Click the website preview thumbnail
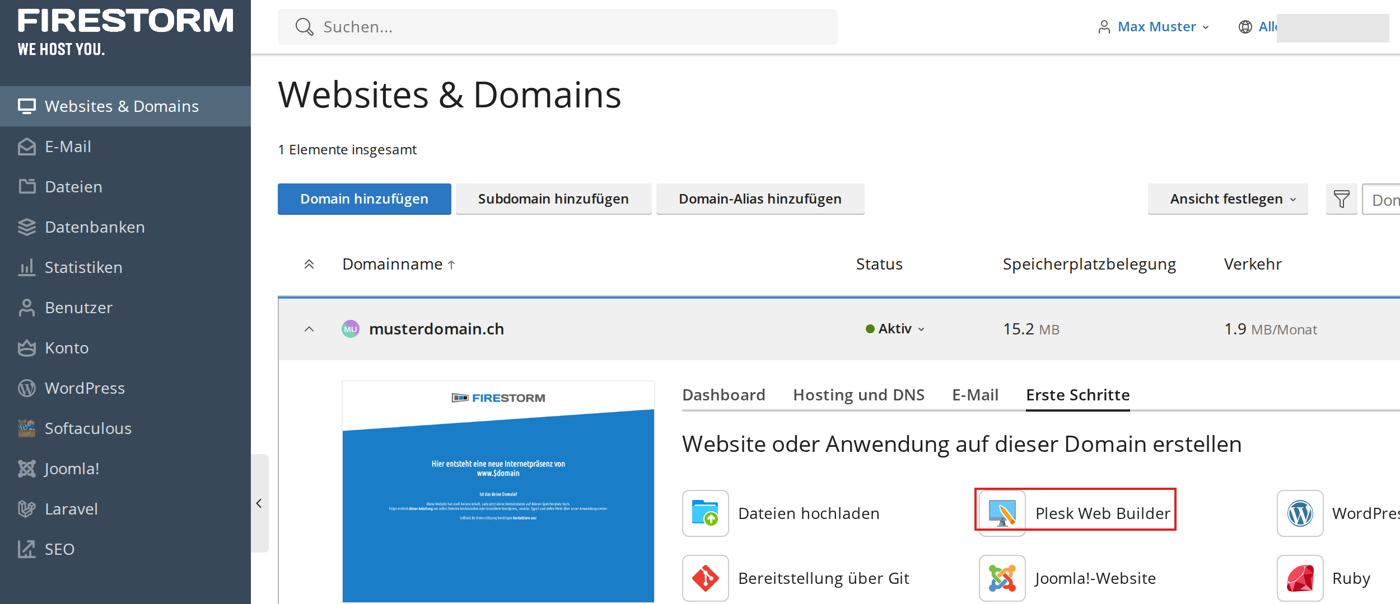 click(x=498, y=491)
